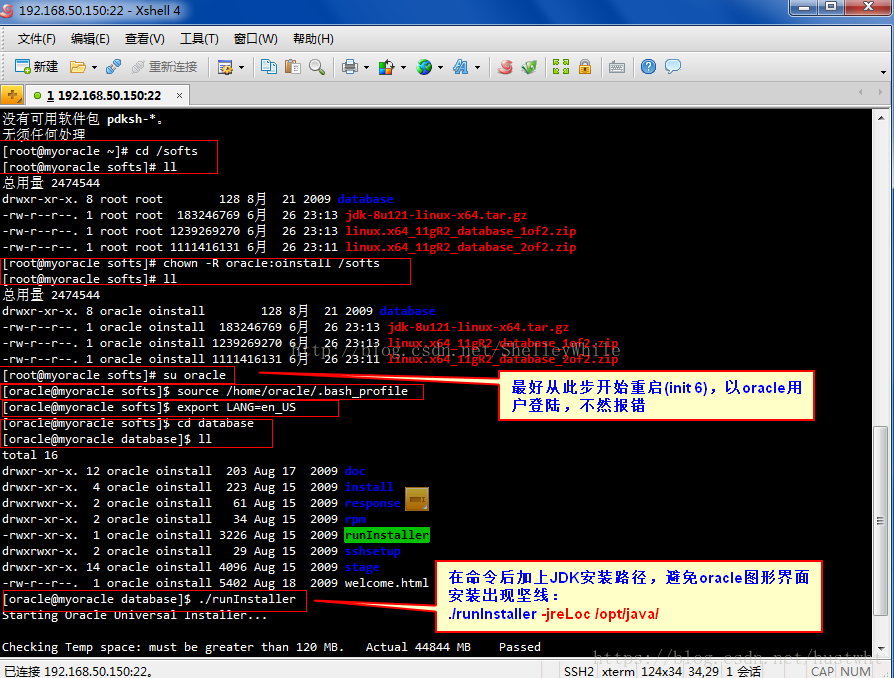Click the find magnifier icon
This screenshot has width=894, height=678.
(317, 67)
